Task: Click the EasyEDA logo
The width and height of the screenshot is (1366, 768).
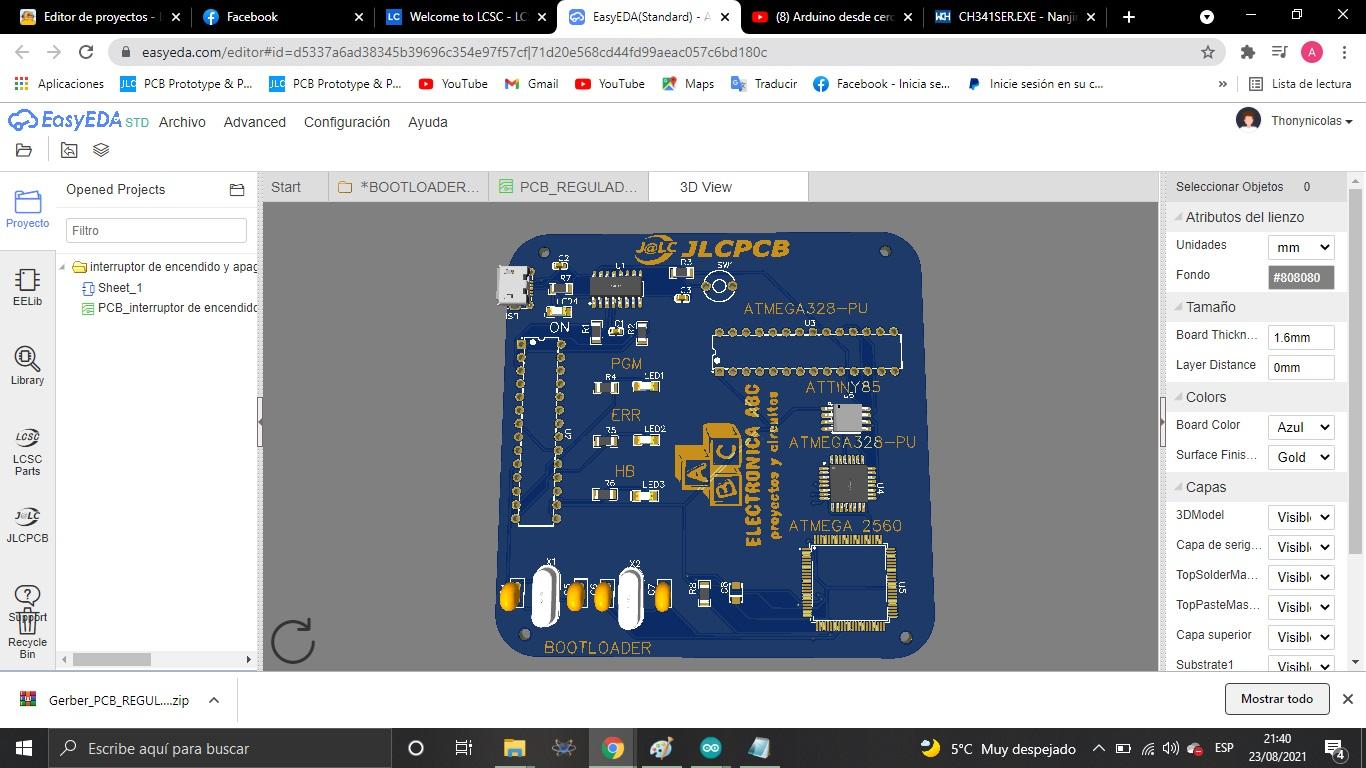Action: [x=78, y=121]
